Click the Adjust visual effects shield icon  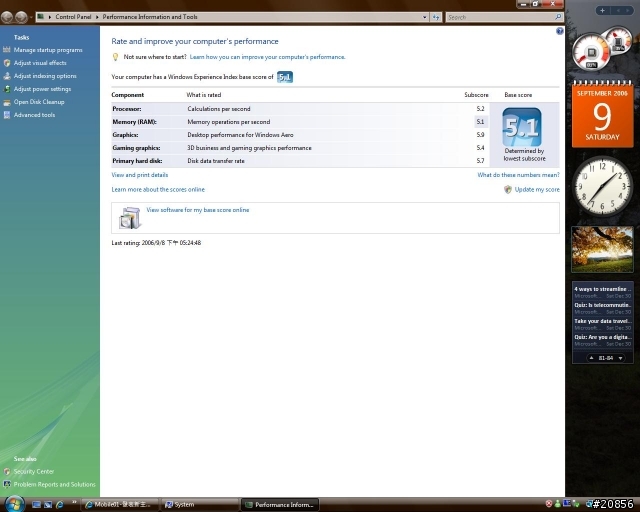pyautogui.click(x=7, y=63)
